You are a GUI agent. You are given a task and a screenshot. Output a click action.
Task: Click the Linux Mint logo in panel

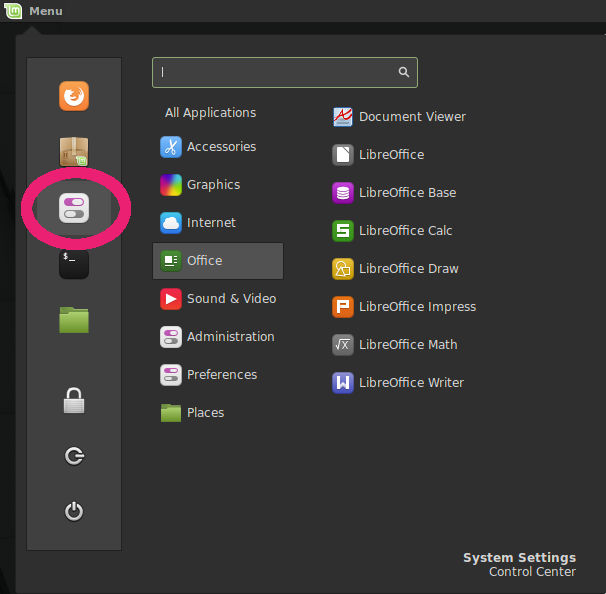[x=13, y=10]
